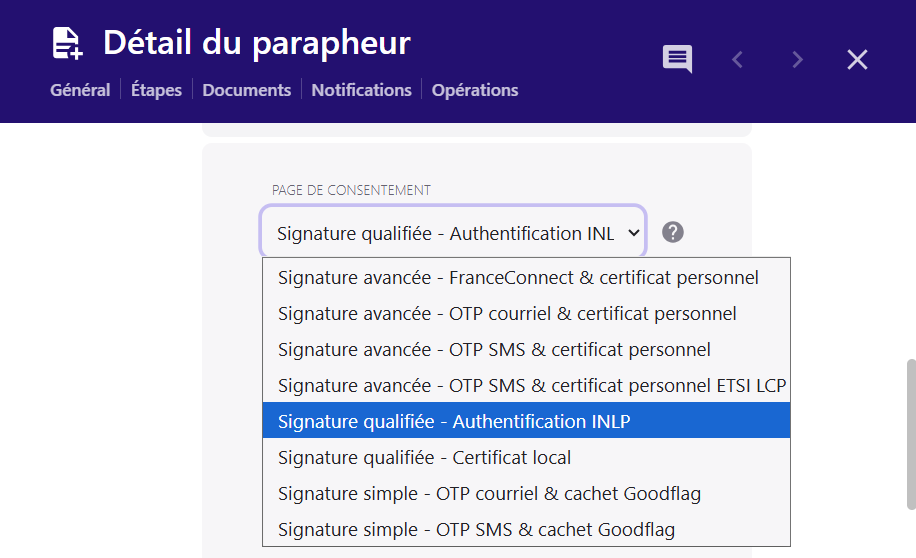Choose Signature qualifiée - Certificat local
Screen dimensions: 916x558
click(424, 457)
